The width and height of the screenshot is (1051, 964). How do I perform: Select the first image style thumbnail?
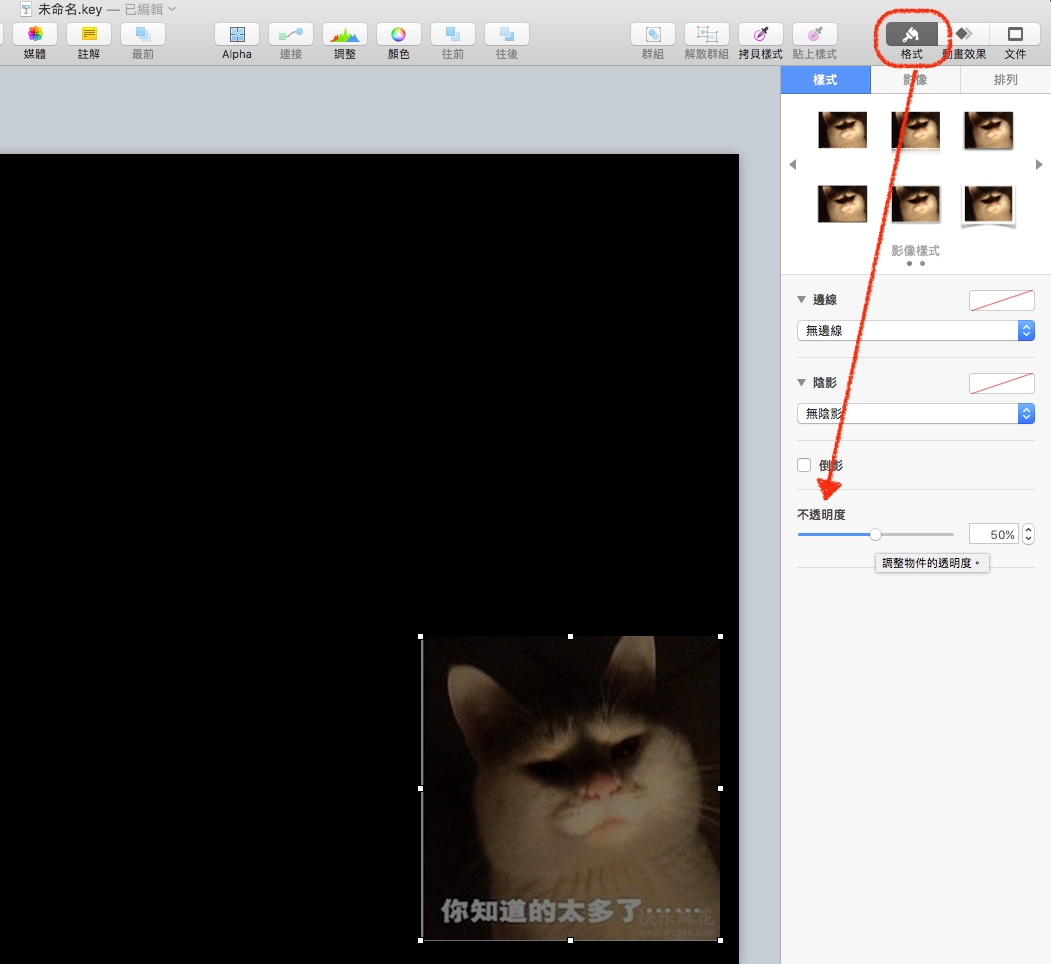[842, 130]
